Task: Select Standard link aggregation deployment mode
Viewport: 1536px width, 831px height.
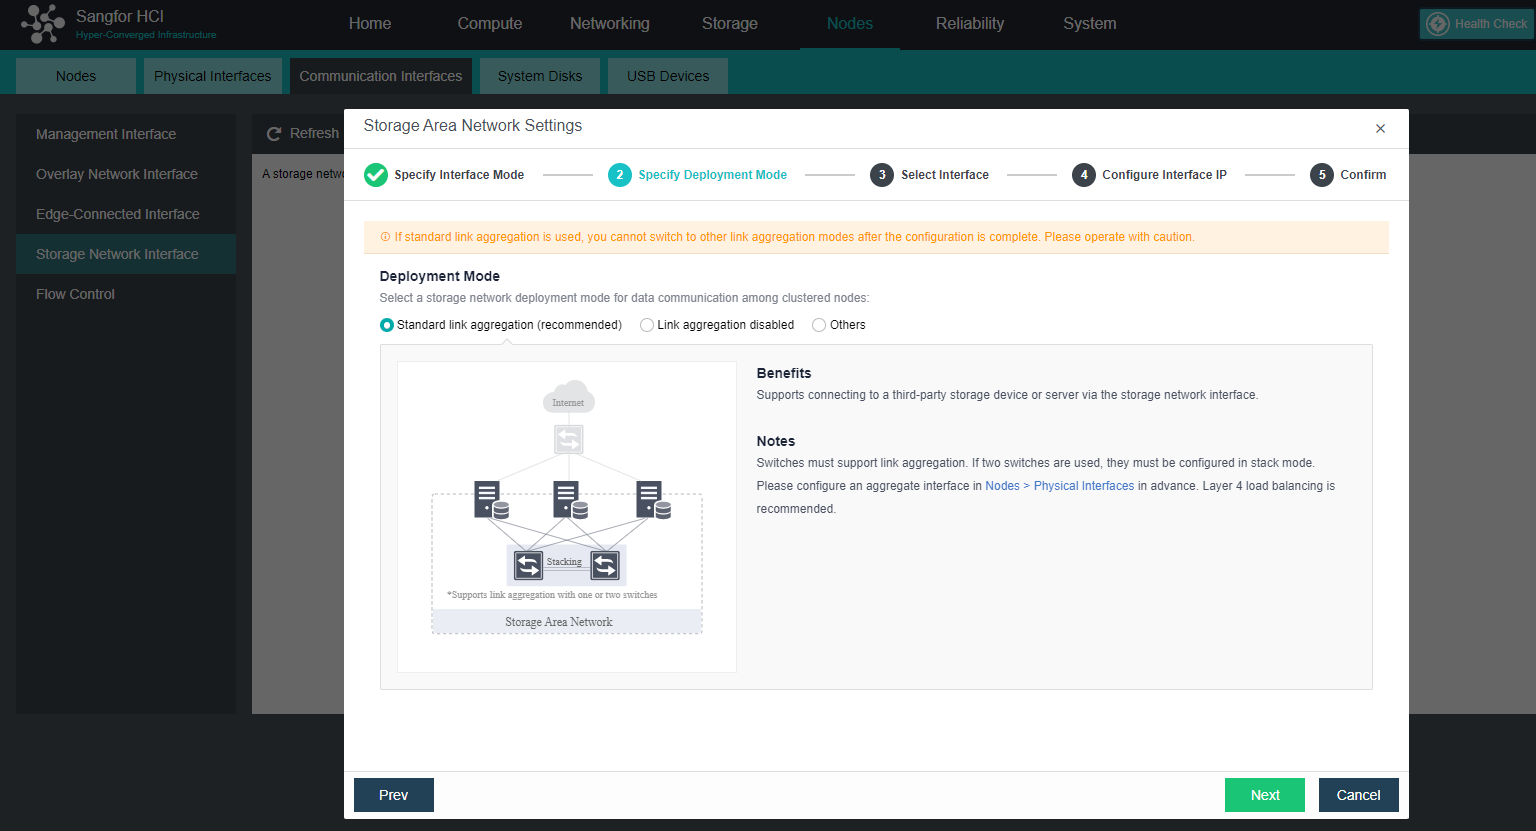Action: tap(386, 324)
